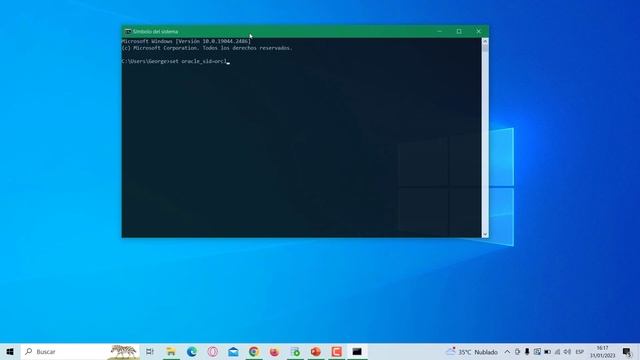Screen dimensions: 640x360
Task: Maximize the Command Prompt window
Action: pos(459,31)
